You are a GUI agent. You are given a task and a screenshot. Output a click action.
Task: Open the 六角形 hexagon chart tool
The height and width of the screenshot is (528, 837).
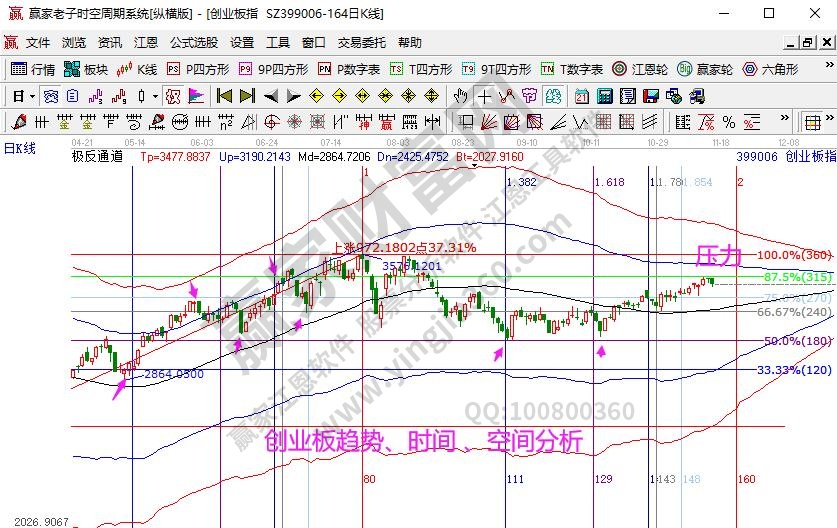click(769, 69)
